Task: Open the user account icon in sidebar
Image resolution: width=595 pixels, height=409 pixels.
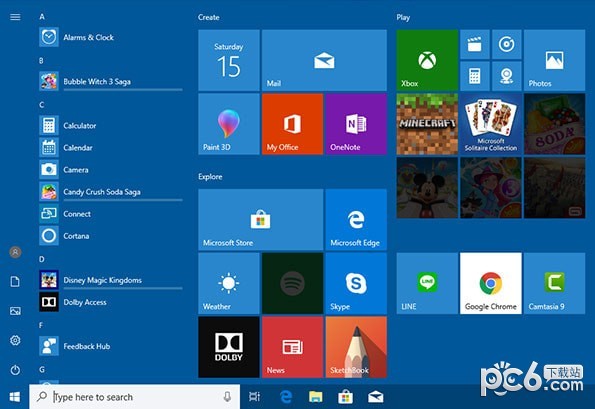Action: [15, 252]
